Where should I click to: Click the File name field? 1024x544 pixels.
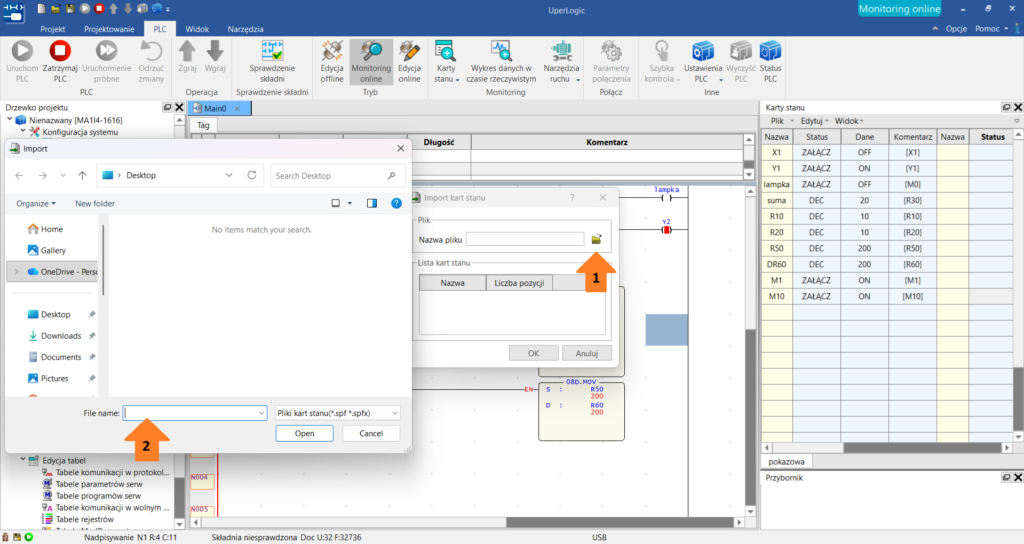pyautogui.click(x=195, y=413)
